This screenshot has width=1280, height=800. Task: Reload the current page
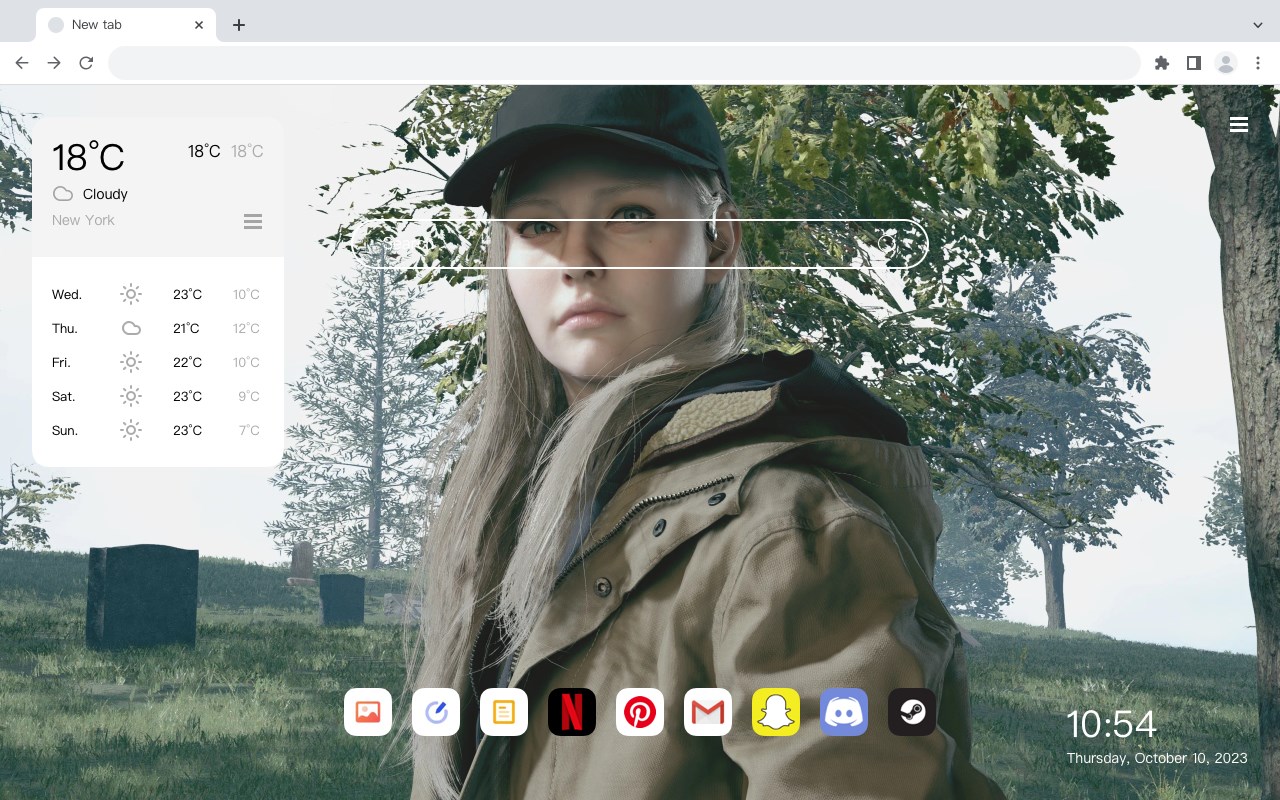click(86, 63)
